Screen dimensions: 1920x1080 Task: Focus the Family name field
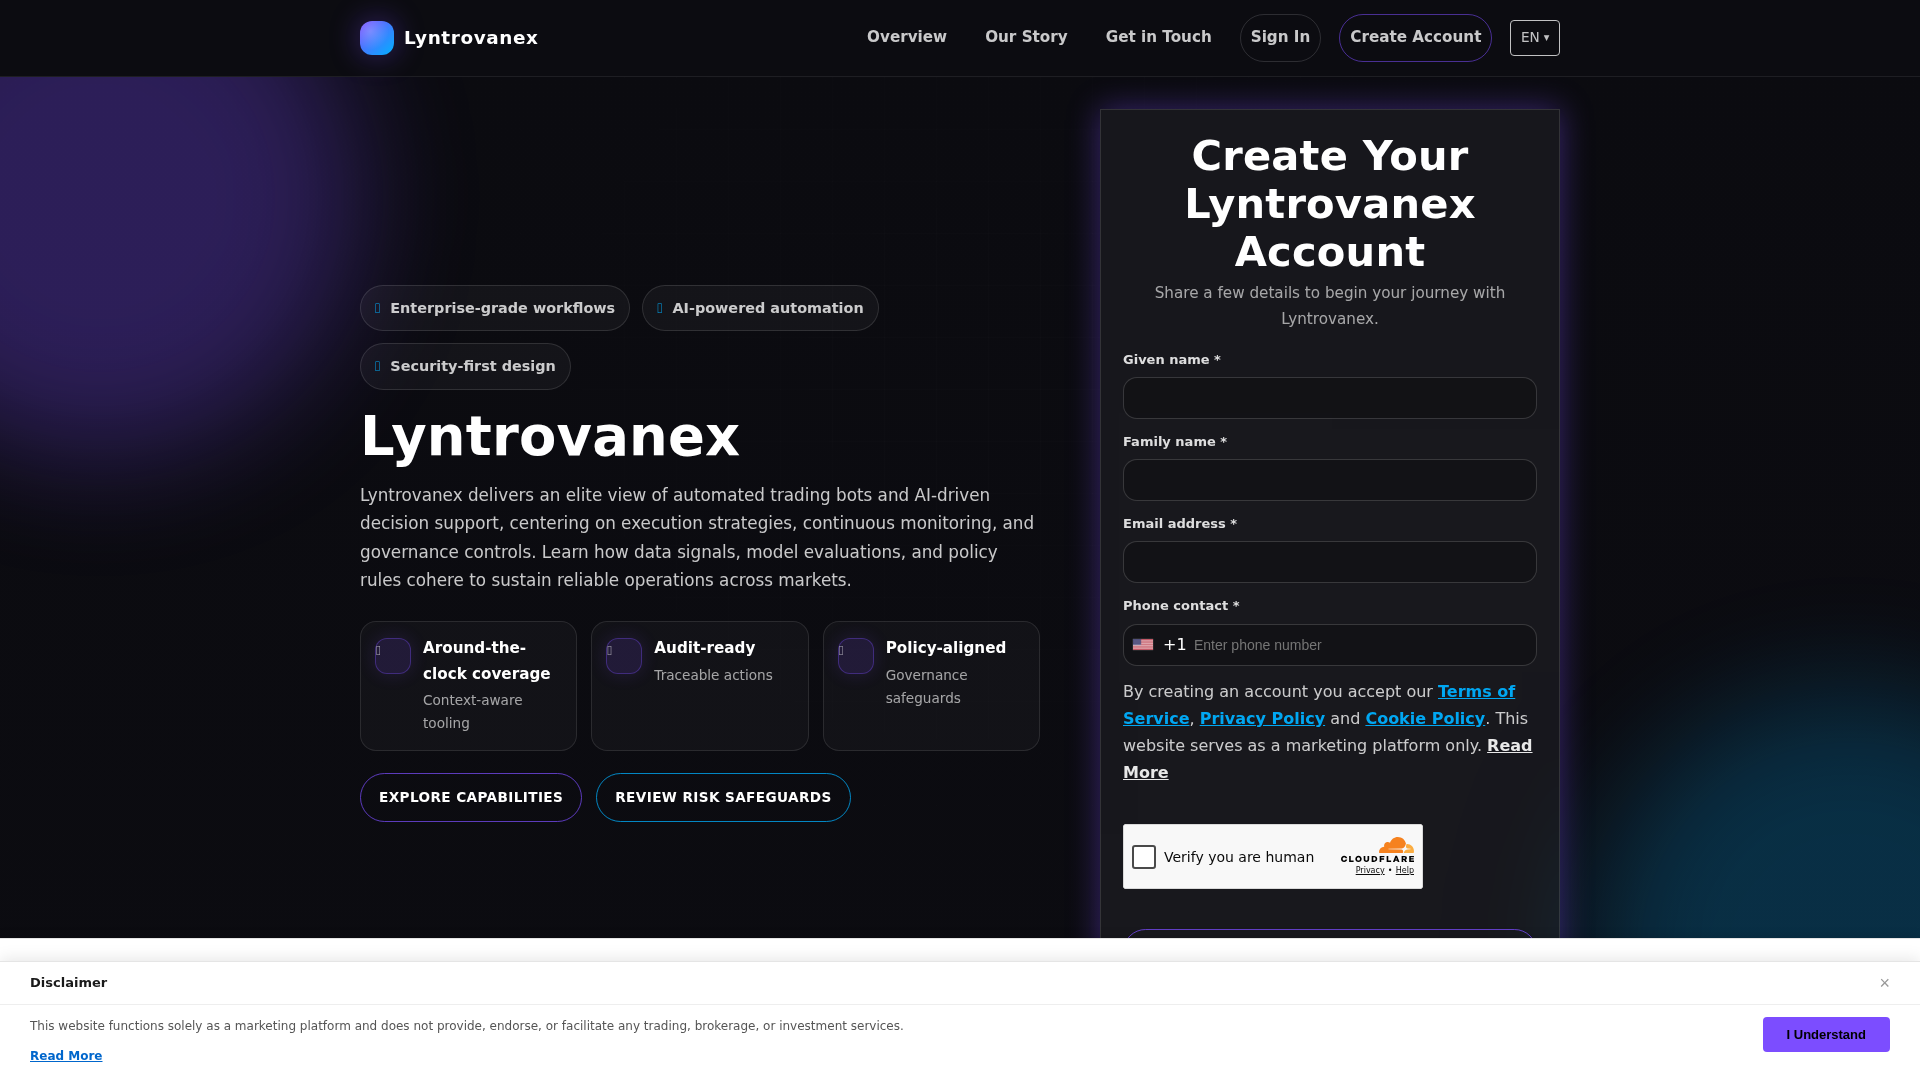(1330, 480)
